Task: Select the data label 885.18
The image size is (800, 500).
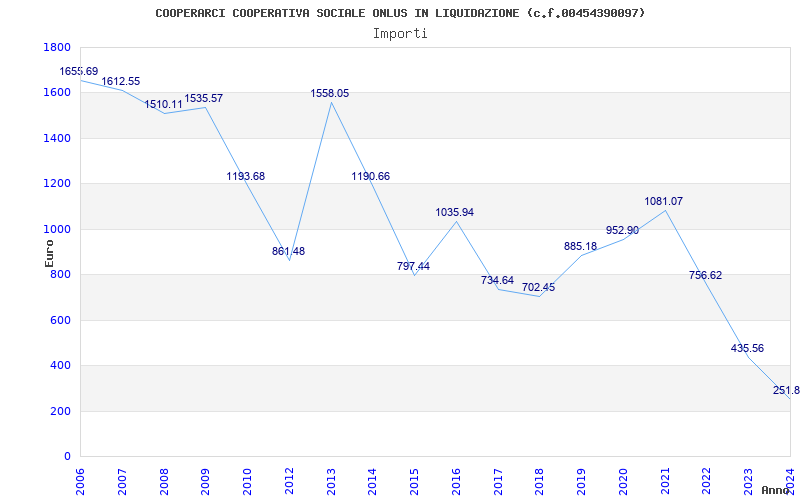Action: click(580, 246)
